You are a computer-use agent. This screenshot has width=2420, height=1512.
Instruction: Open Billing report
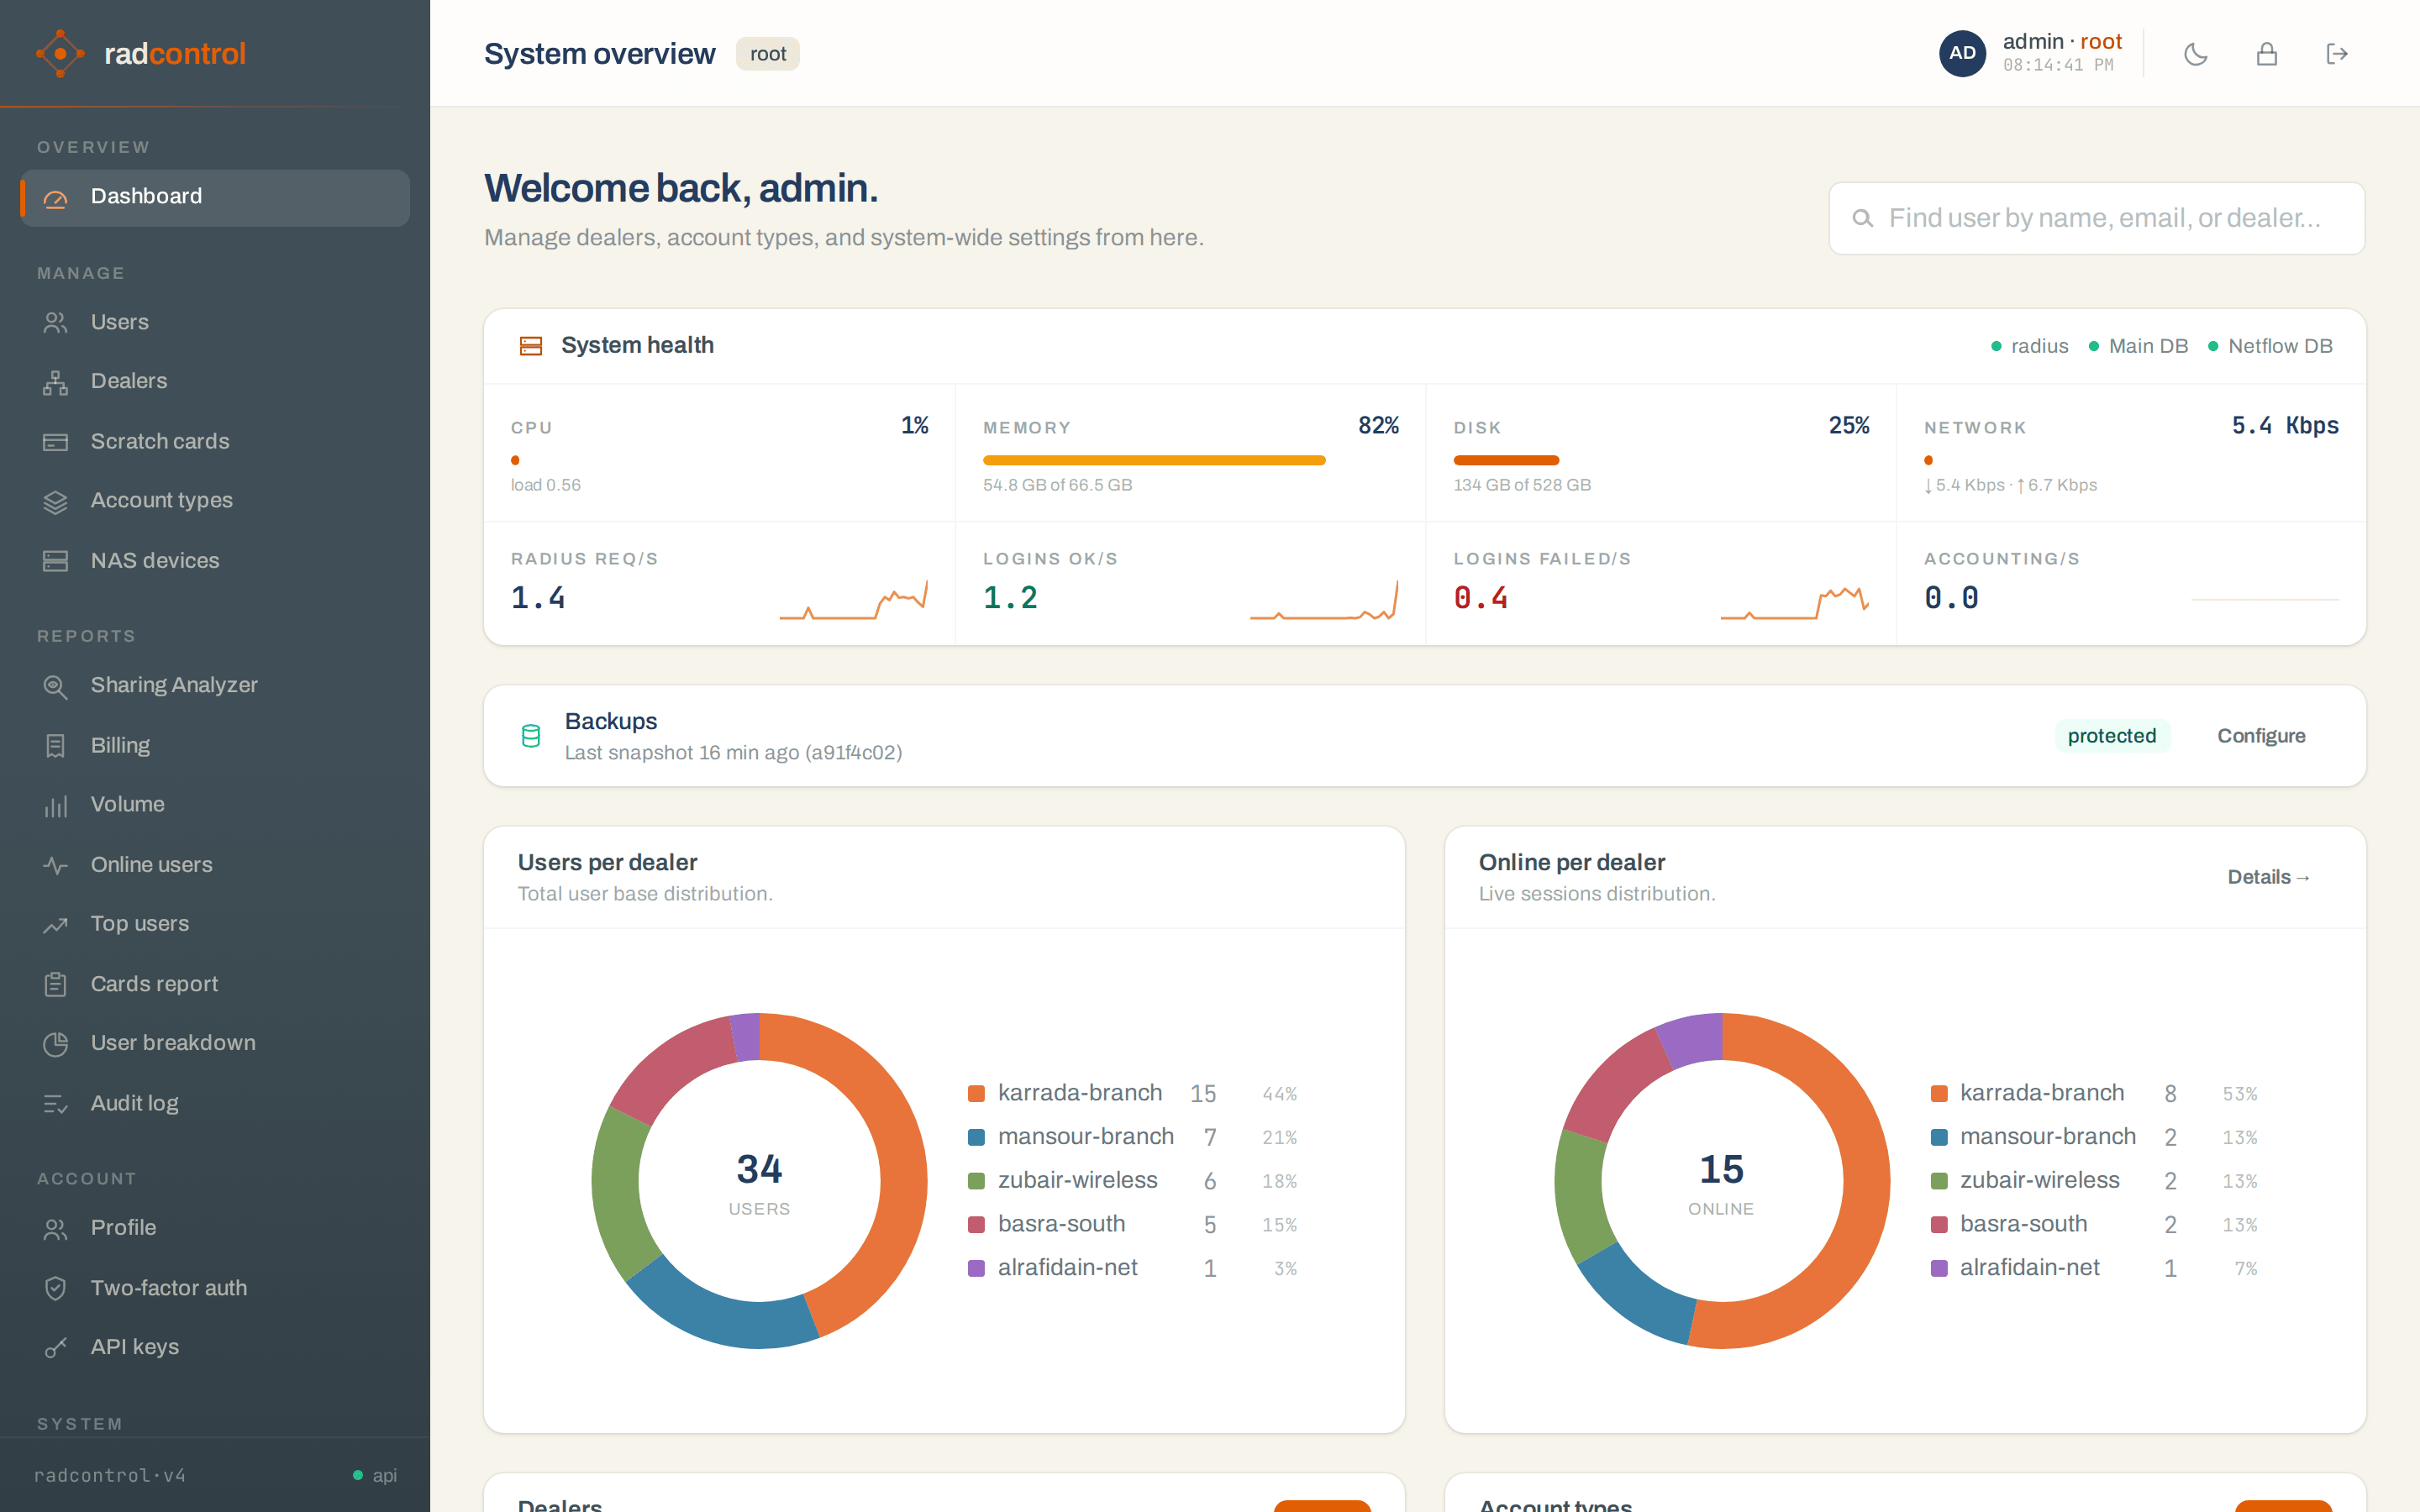(215, 745)
